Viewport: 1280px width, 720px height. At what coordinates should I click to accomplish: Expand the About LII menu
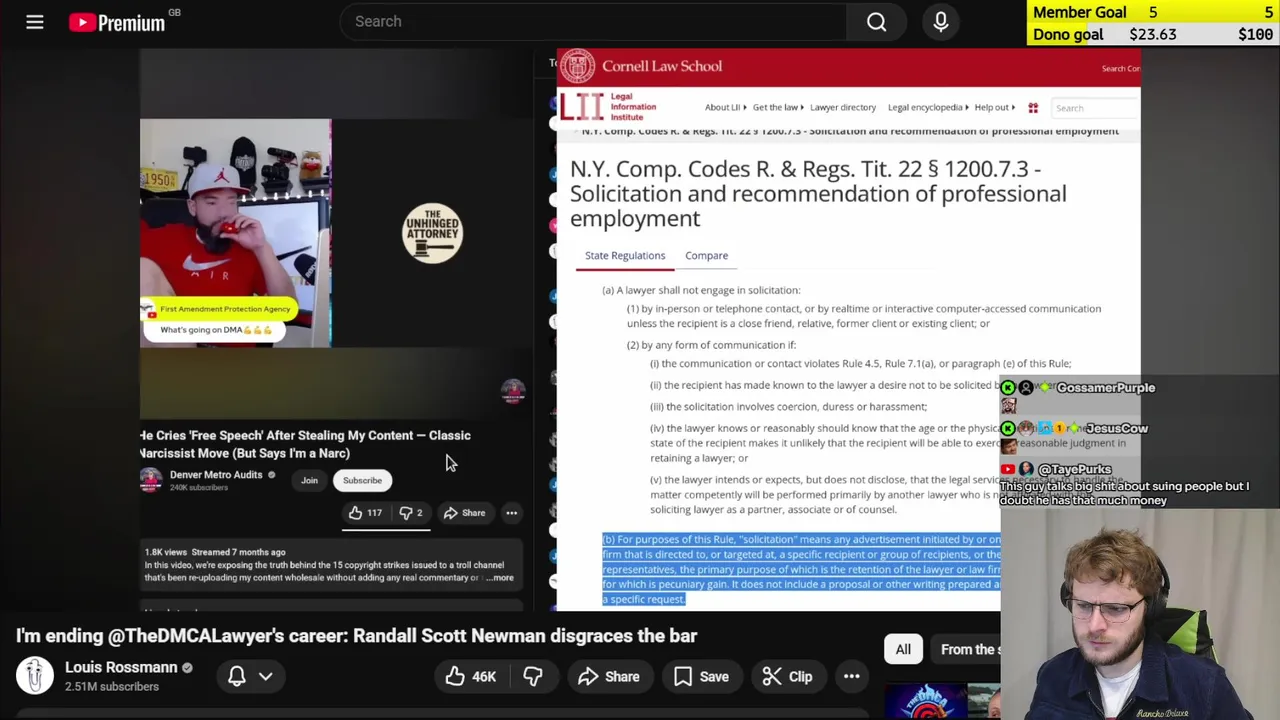click(726, 107)
